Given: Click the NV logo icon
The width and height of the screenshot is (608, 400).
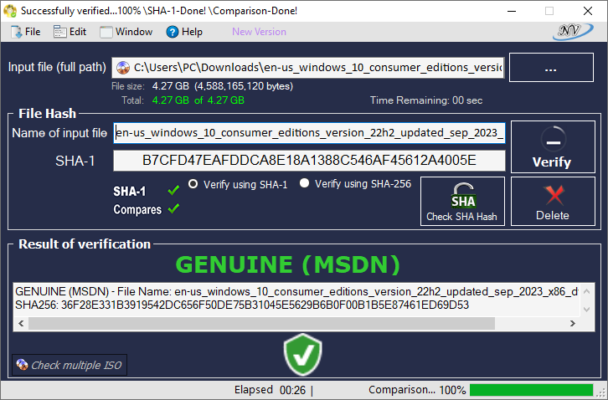Looking at the screenshot, I should click(572, 31).
